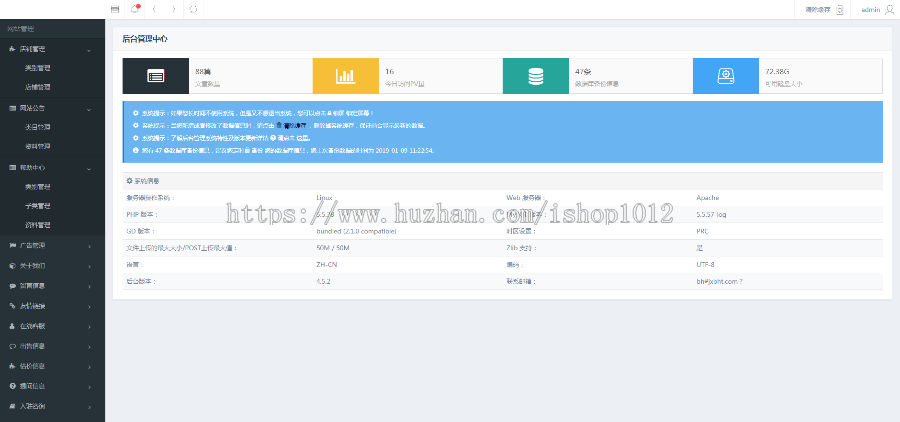
Task: Click the icon next to 入驻咨询
Action: (13, 406)
